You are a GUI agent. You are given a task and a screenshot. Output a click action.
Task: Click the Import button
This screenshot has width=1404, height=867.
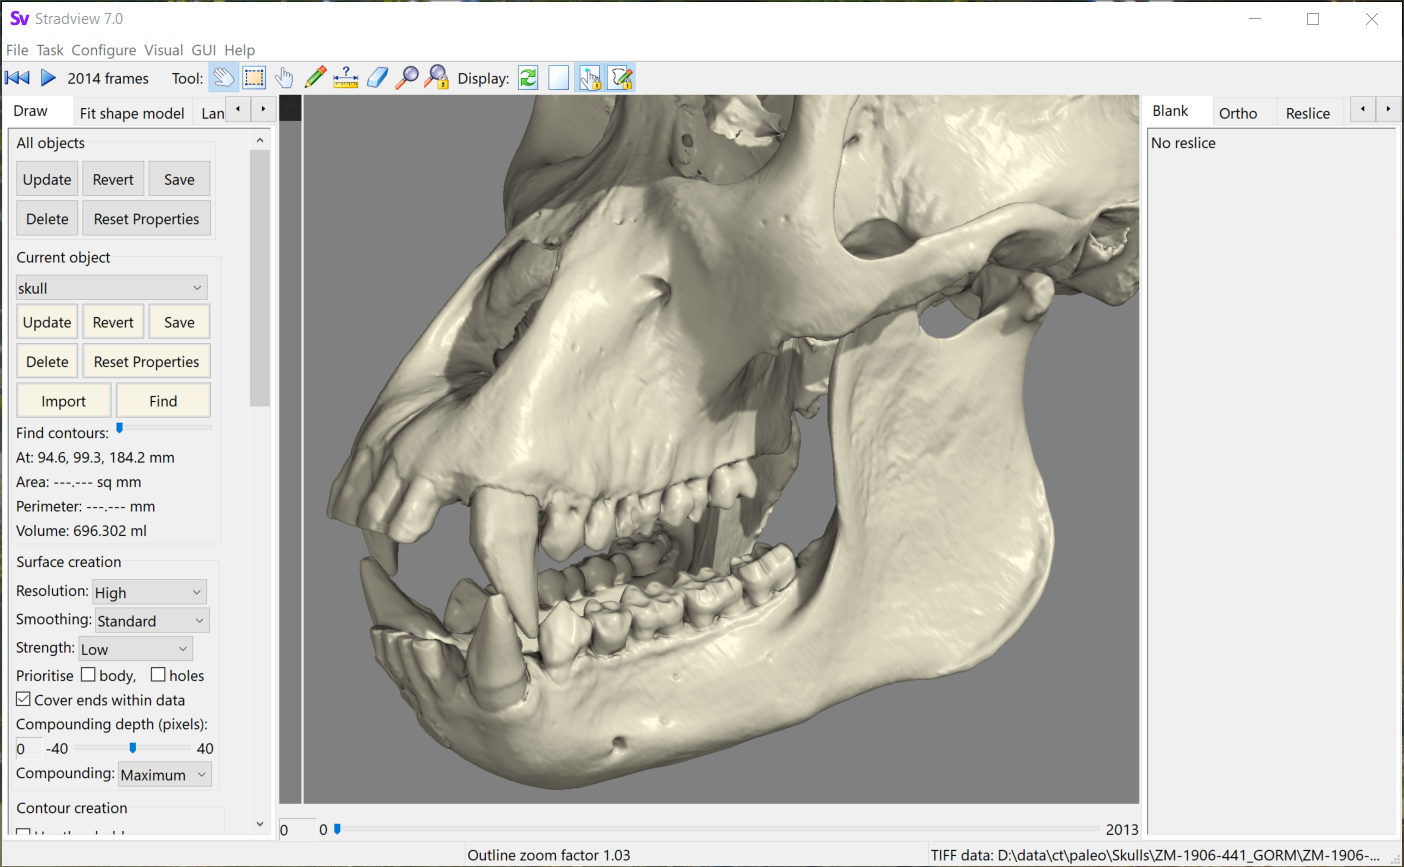tap(64, 401)
